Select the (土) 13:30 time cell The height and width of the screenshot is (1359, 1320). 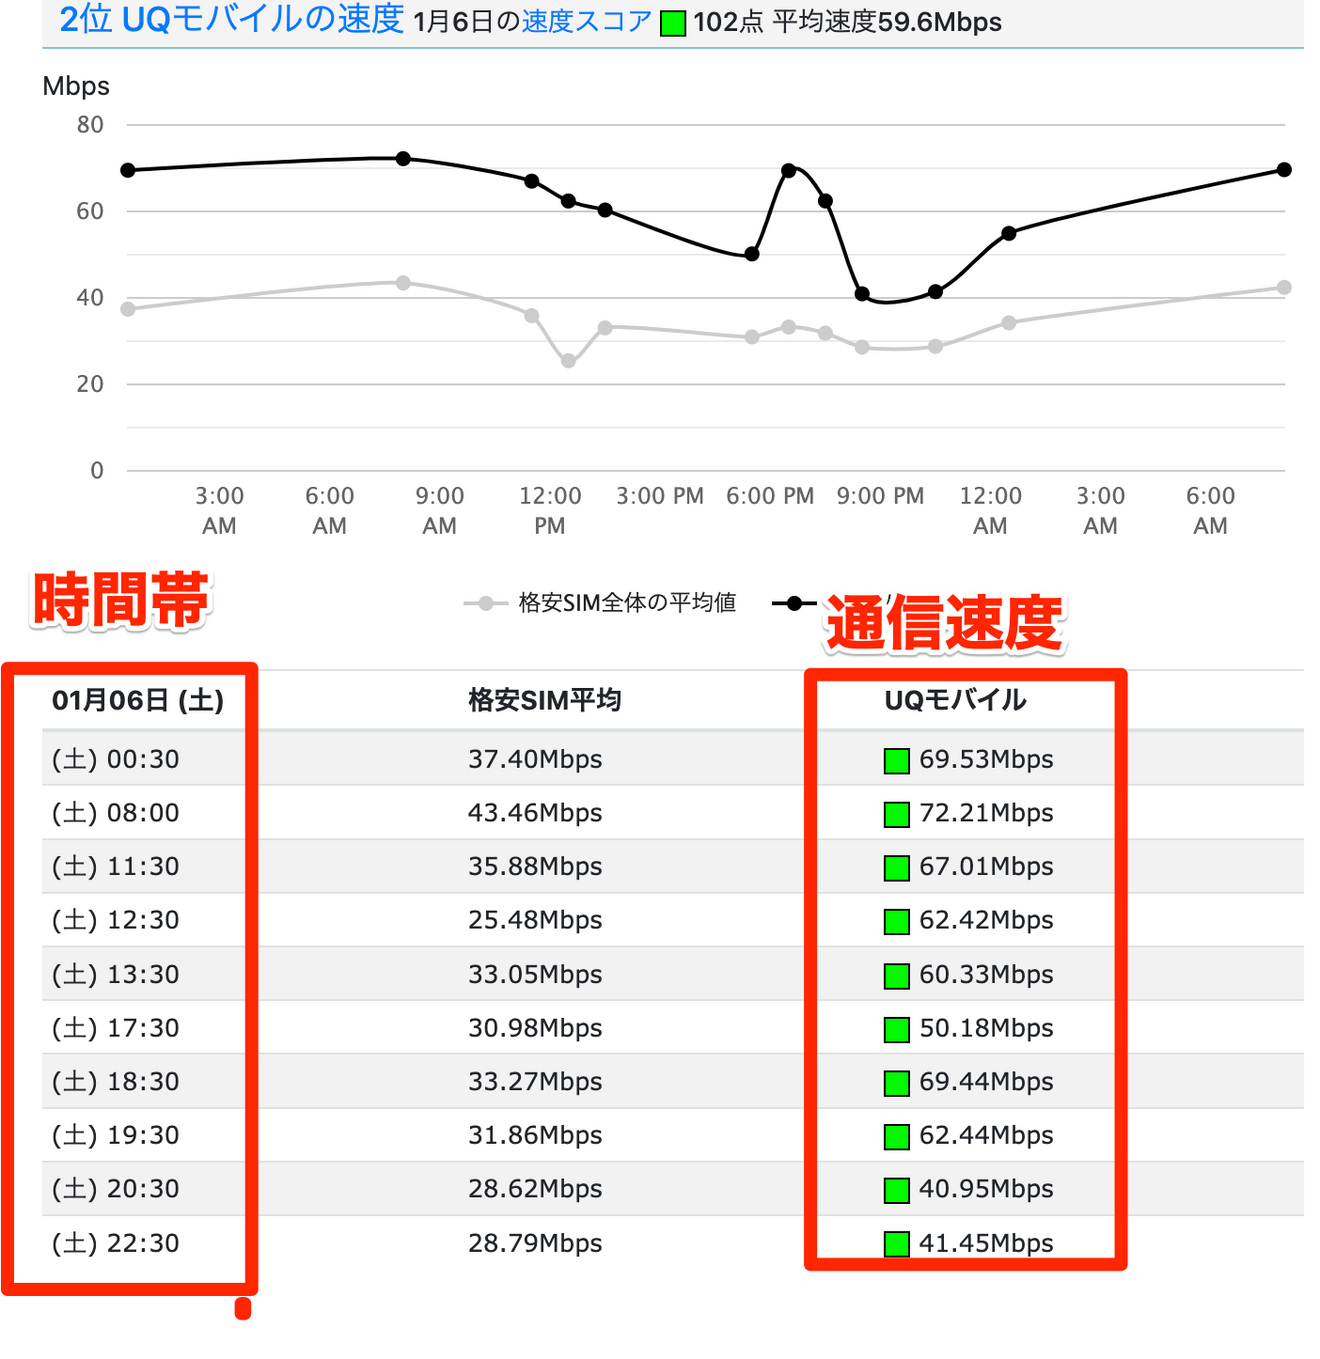(116, 974)
